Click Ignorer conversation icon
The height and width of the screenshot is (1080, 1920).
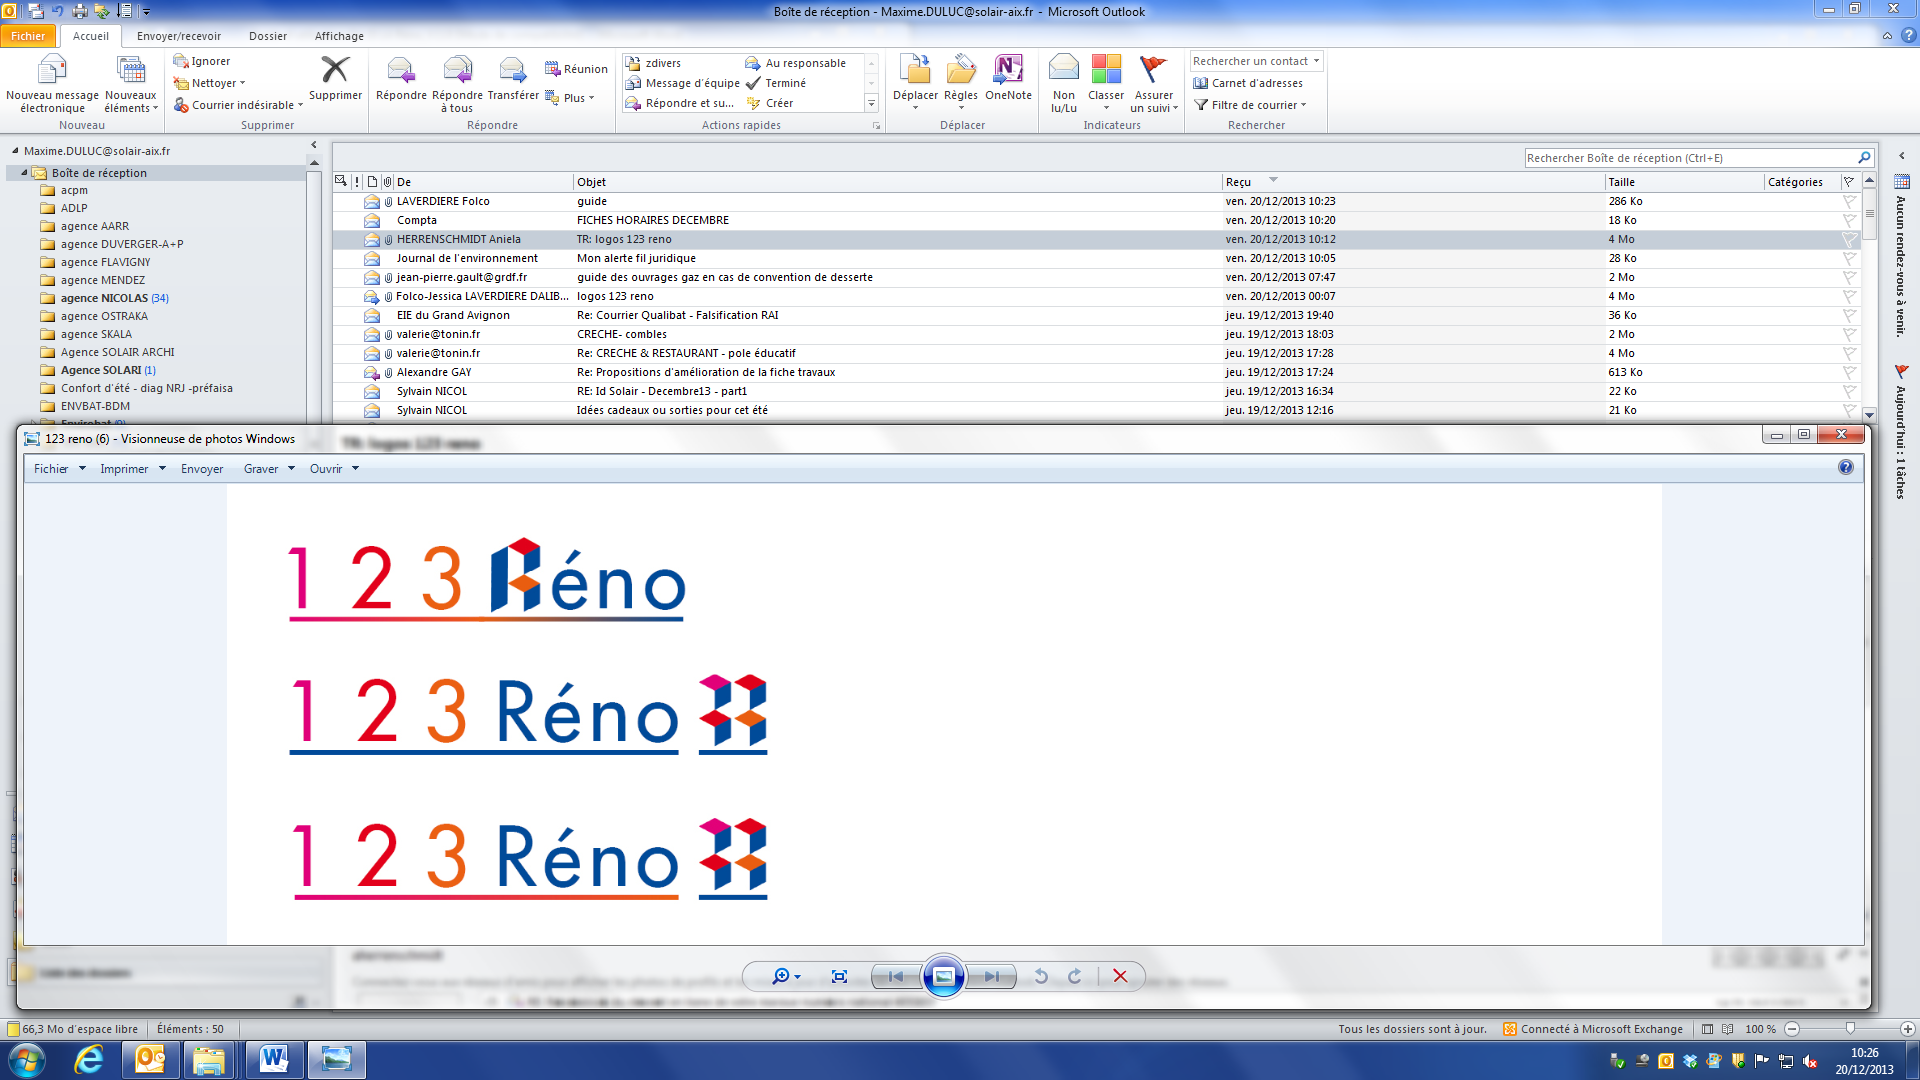click(x=181, y=61)
